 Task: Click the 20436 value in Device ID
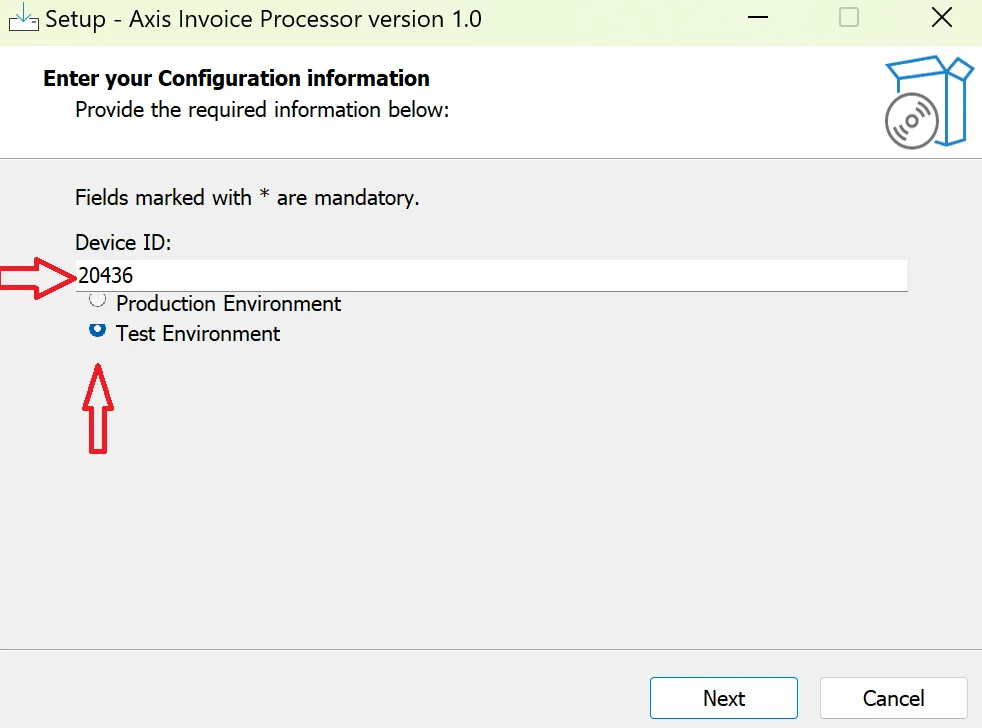(106, 276)
